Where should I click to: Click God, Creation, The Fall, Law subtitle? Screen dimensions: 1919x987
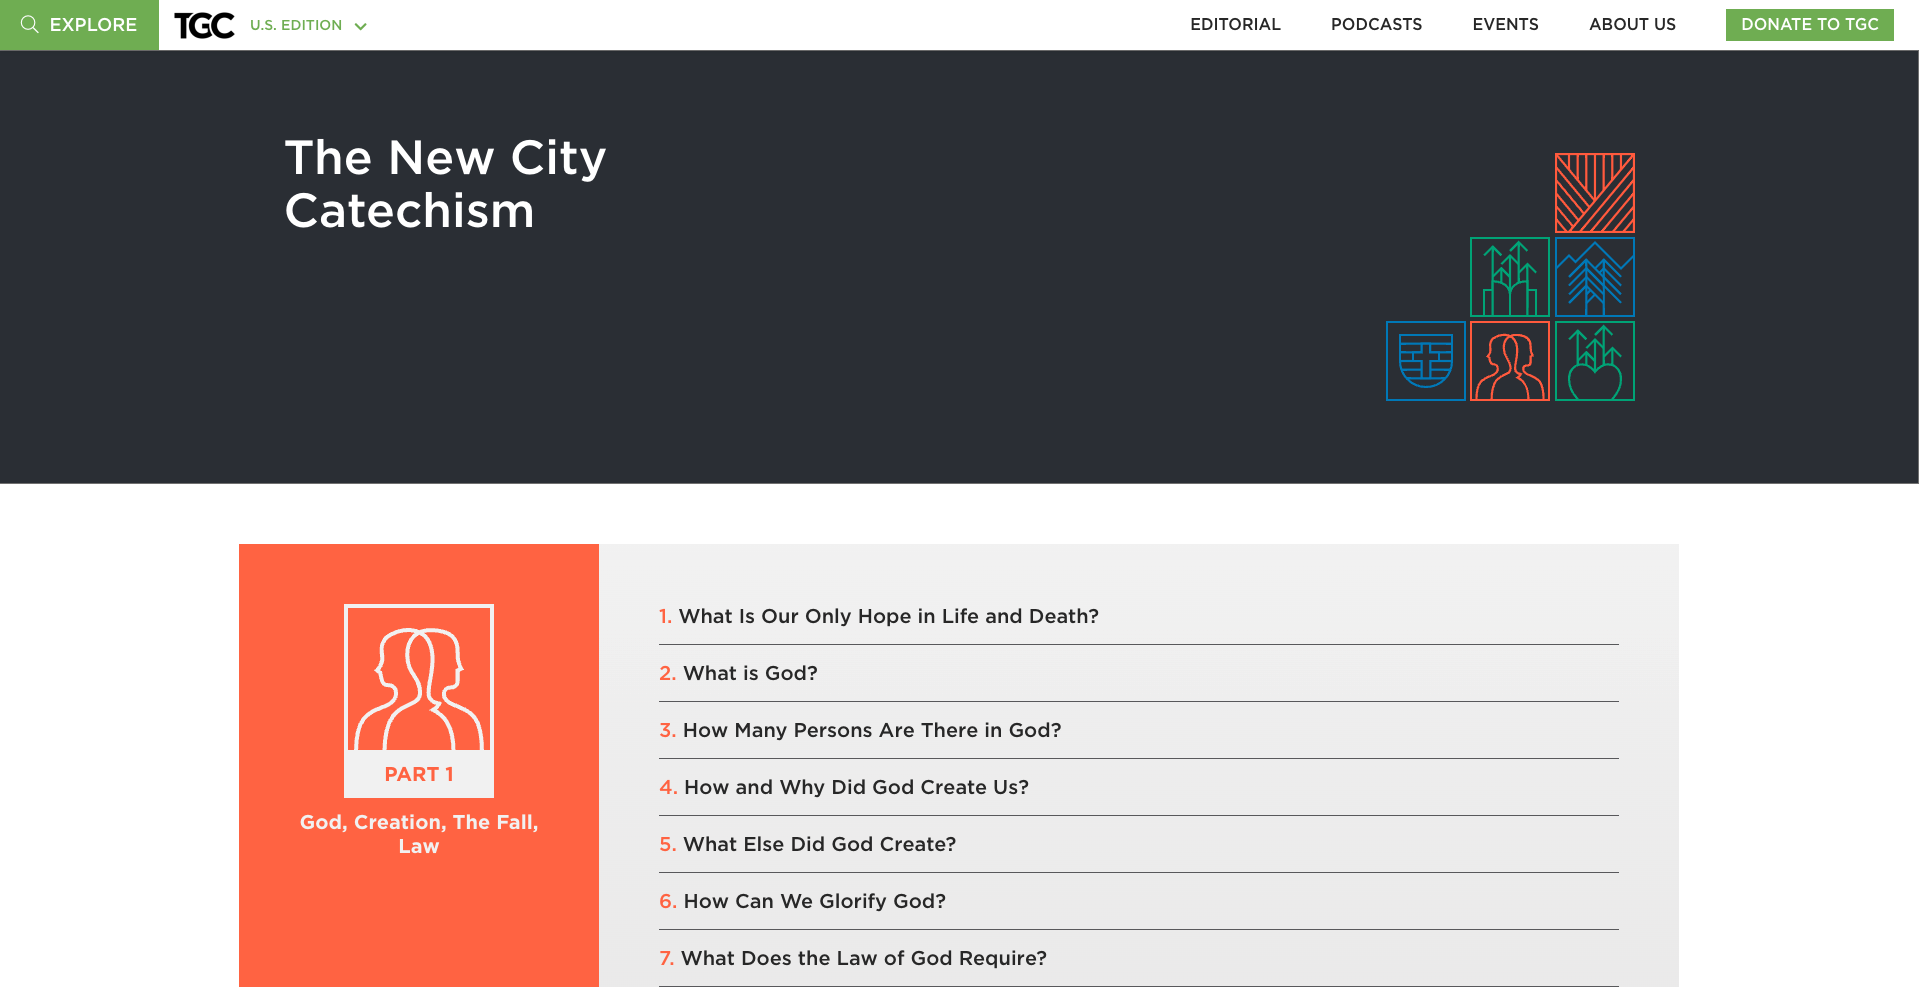click(x=419, y=834)
